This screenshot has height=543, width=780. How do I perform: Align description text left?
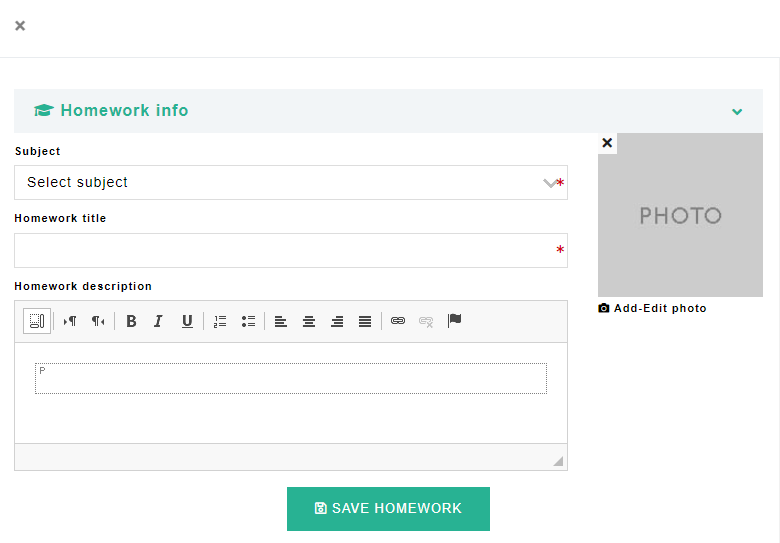coord(281,321)
